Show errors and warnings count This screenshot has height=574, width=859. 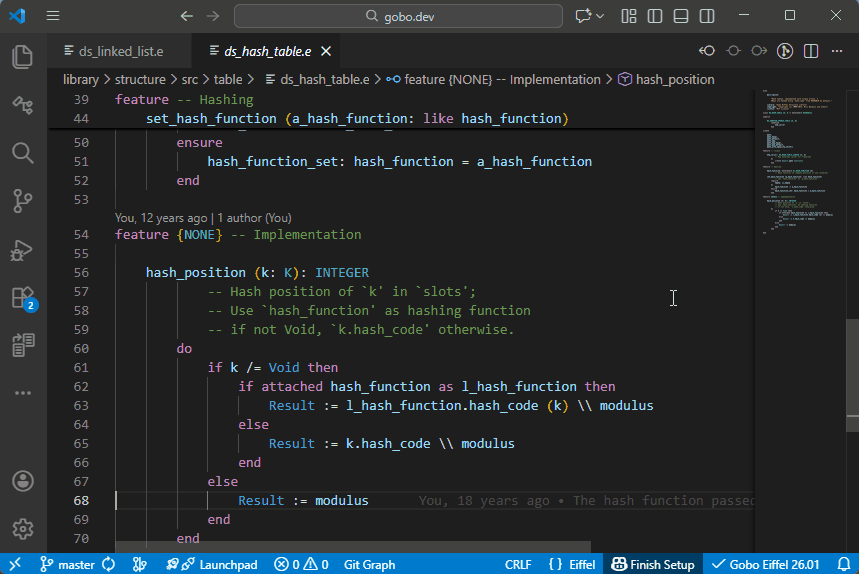(x=301, y=564)
